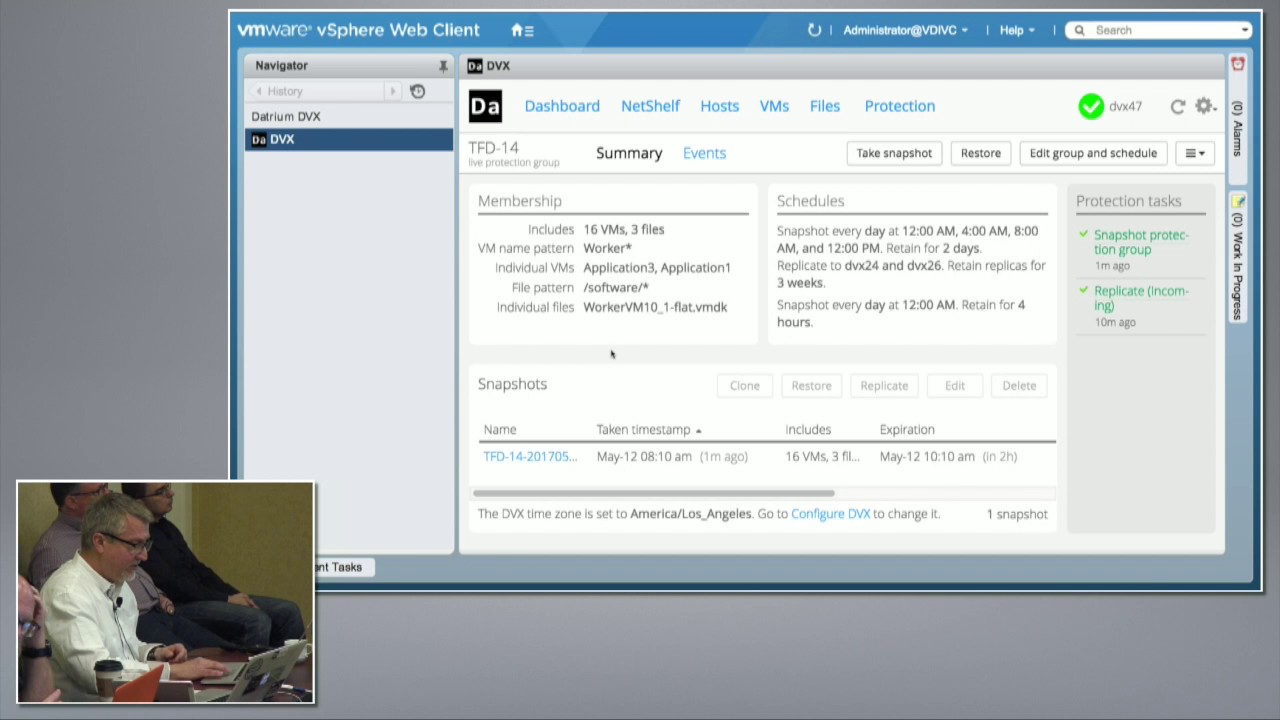Click the refresh icon in vSphere header
Viewport: 1280px width, 720px height.
pyautogui.click(x=814, y=30)
